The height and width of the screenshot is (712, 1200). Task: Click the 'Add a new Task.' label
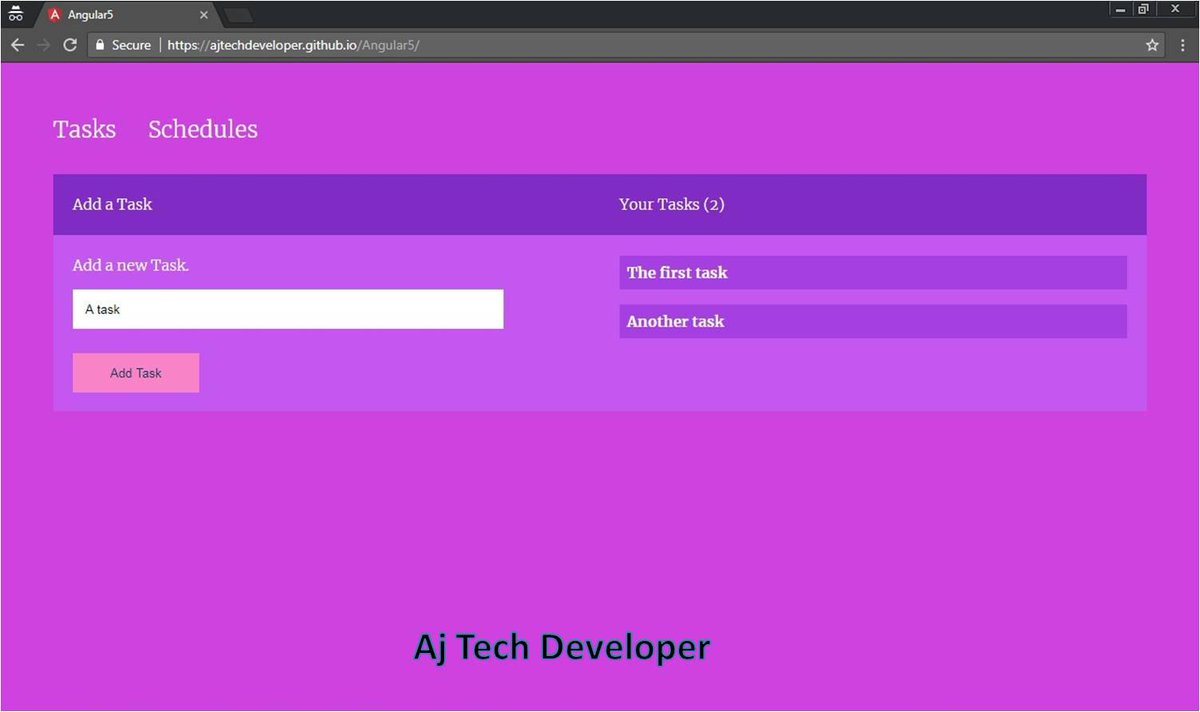point(131,265)
